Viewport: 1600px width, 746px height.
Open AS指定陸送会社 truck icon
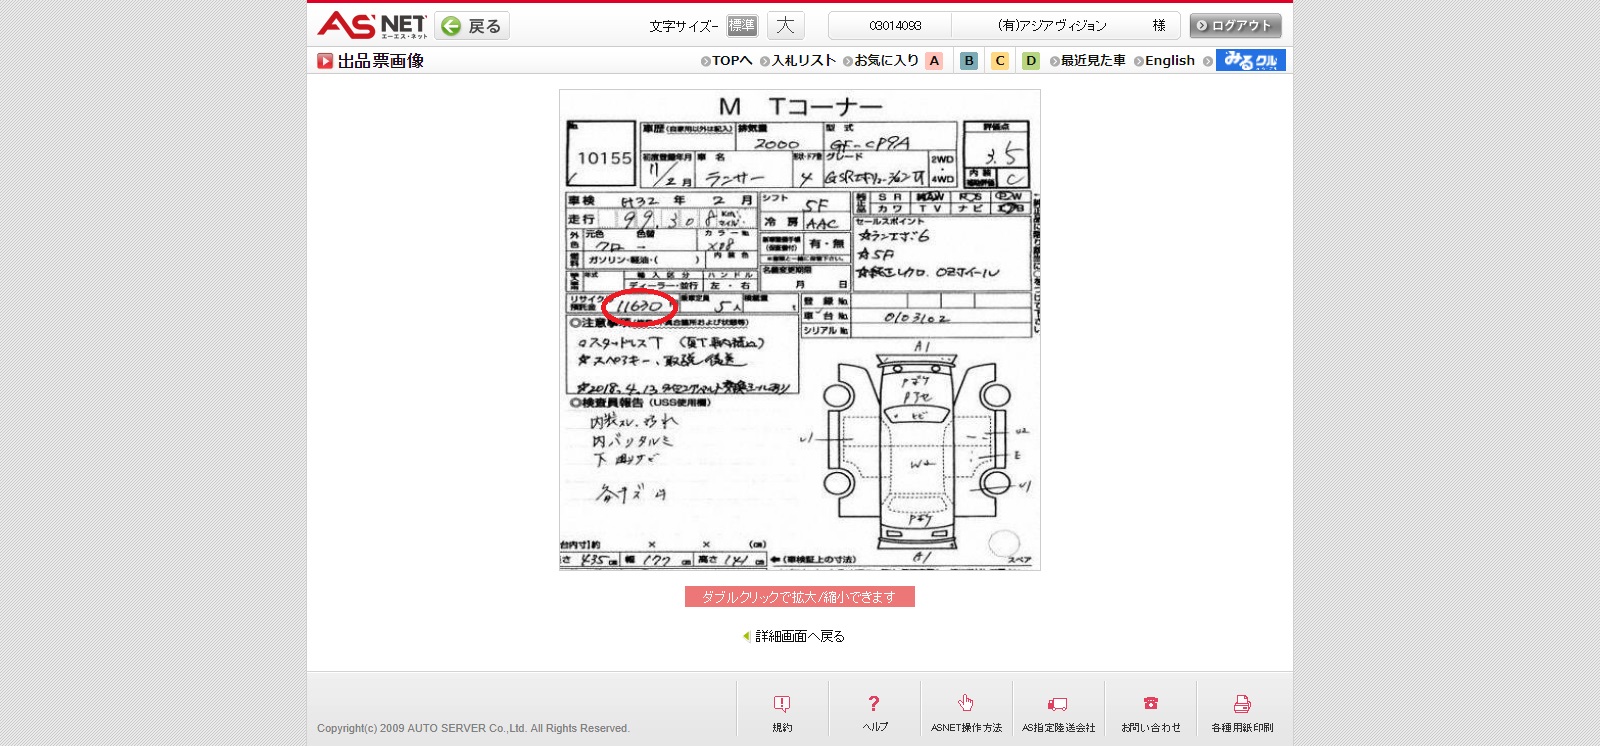[x=1058, y=705]
